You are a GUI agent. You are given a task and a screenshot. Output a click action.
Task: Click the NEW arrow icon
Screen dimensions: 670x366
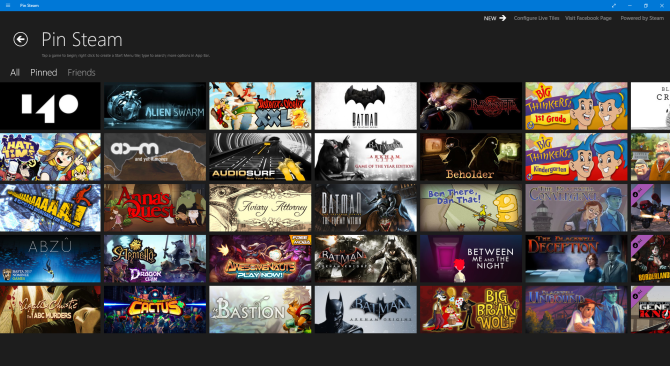(x=502, y=18)
